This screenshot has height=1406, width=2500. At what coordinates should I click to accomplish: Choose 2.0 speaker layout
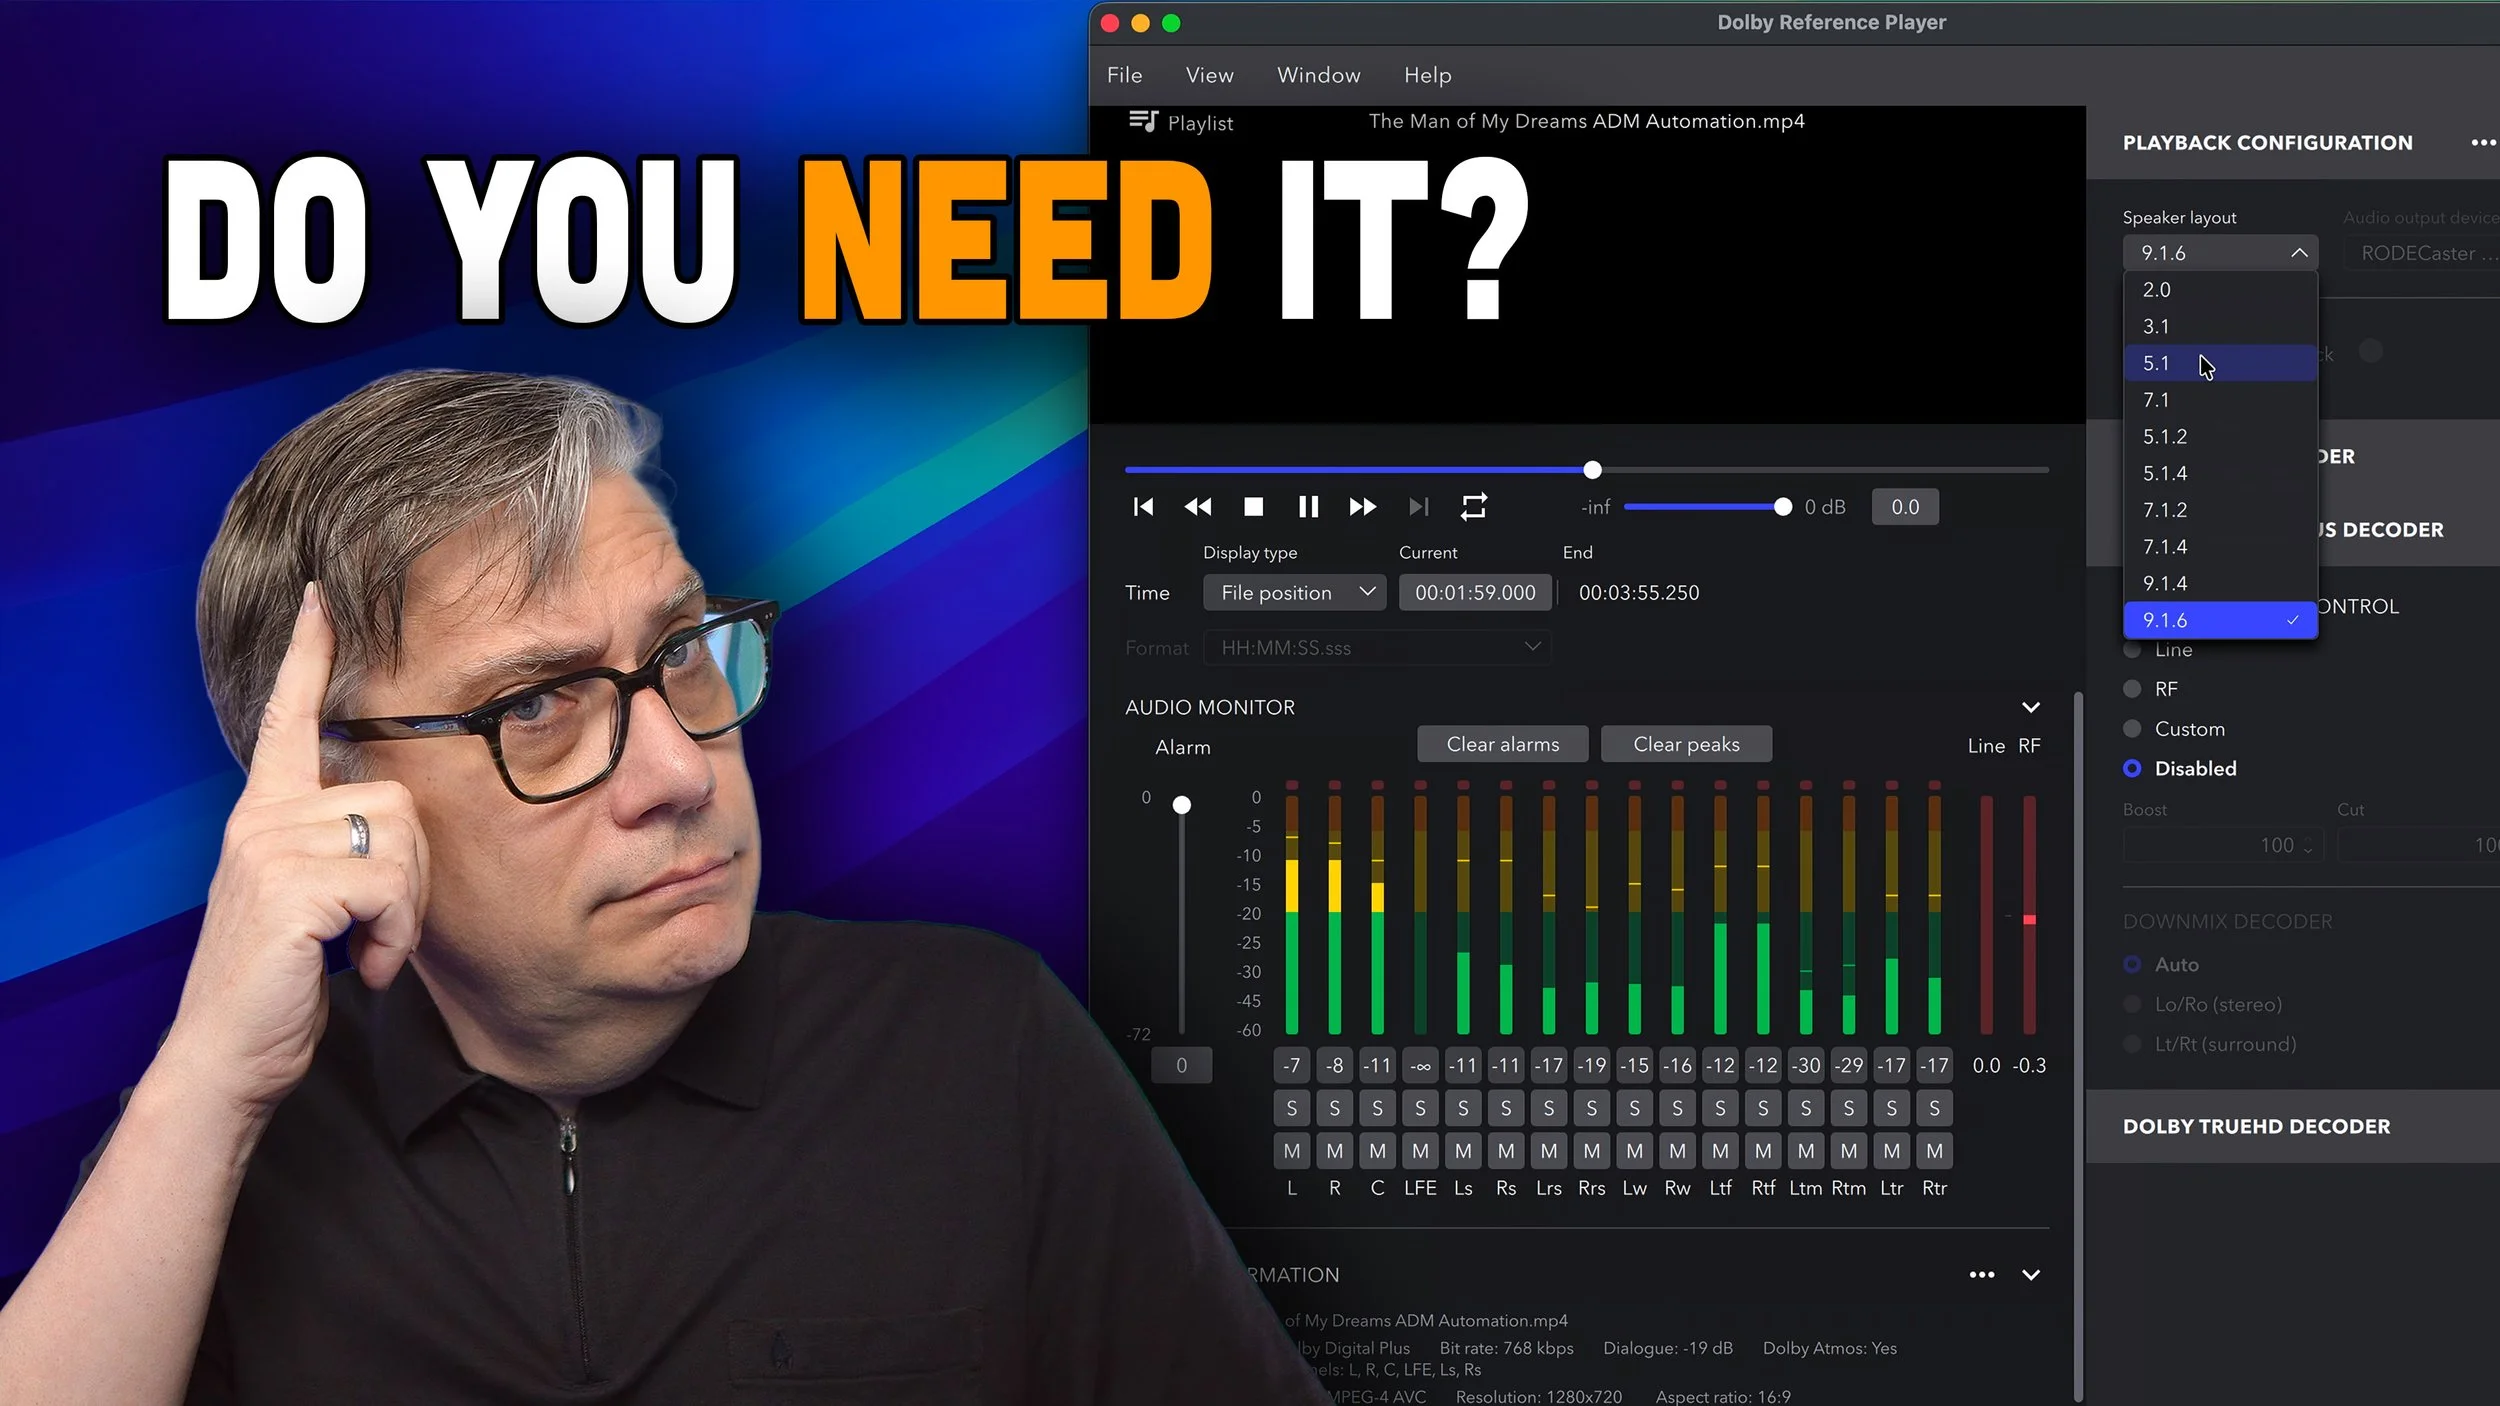coord(2220,290)
